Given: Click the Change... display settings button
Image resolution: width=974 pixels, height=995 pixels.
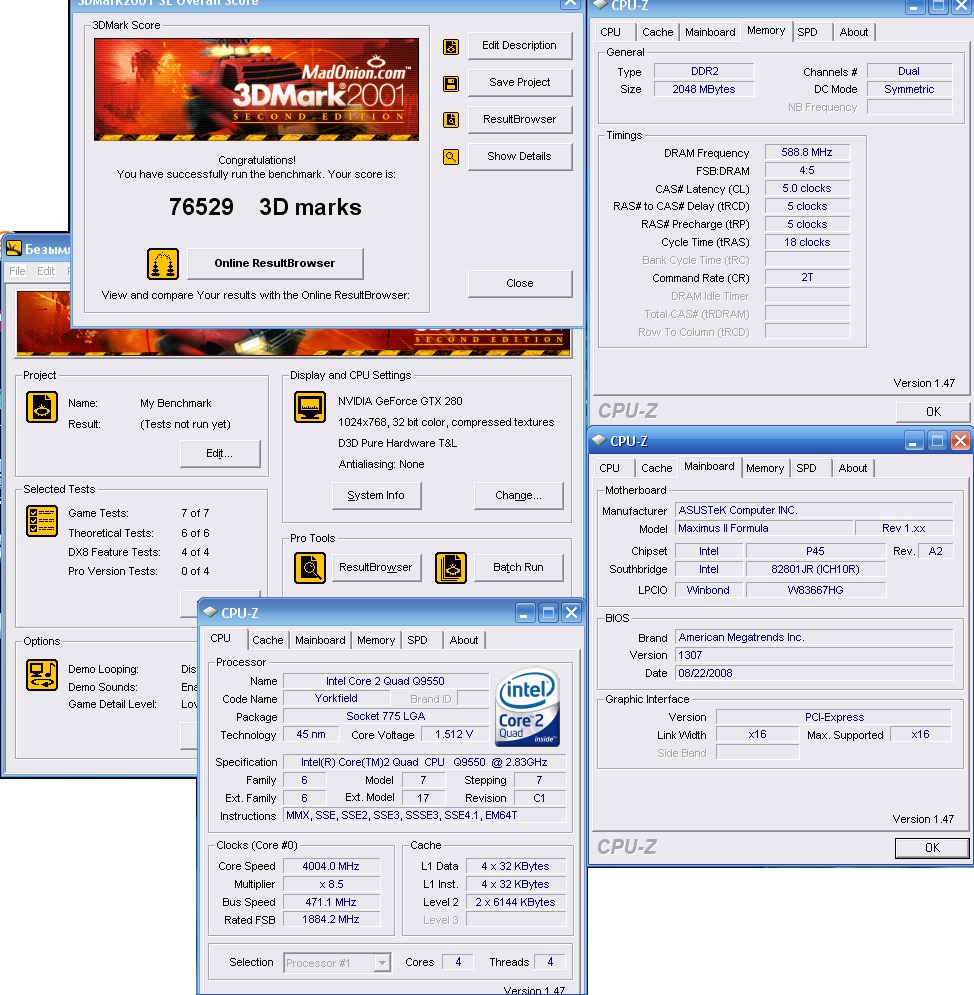Looking at the screenshot, I should [x=518, y=496].
